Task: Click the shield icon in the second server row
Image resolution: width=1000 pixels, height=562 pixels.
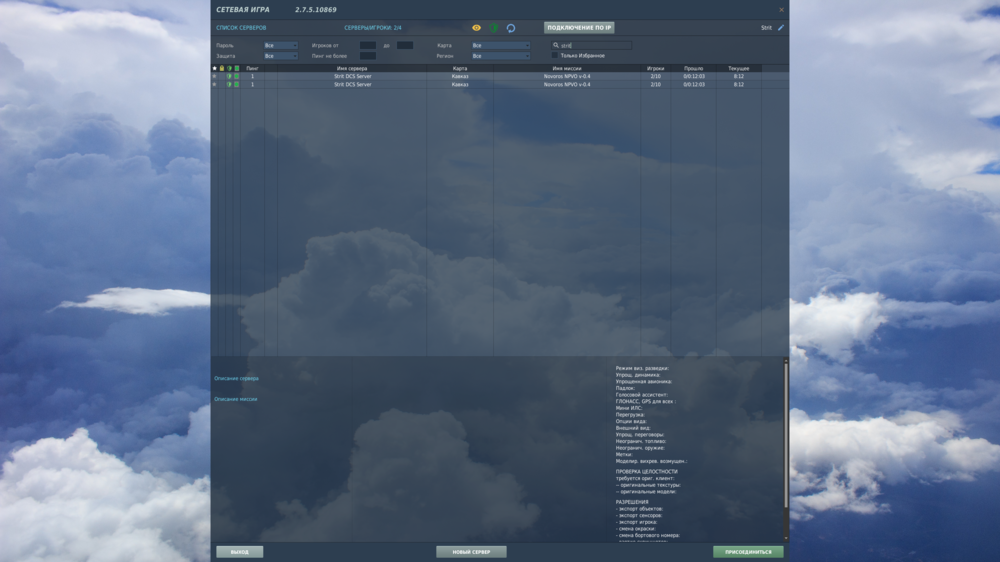Action: tap(230, 84)
